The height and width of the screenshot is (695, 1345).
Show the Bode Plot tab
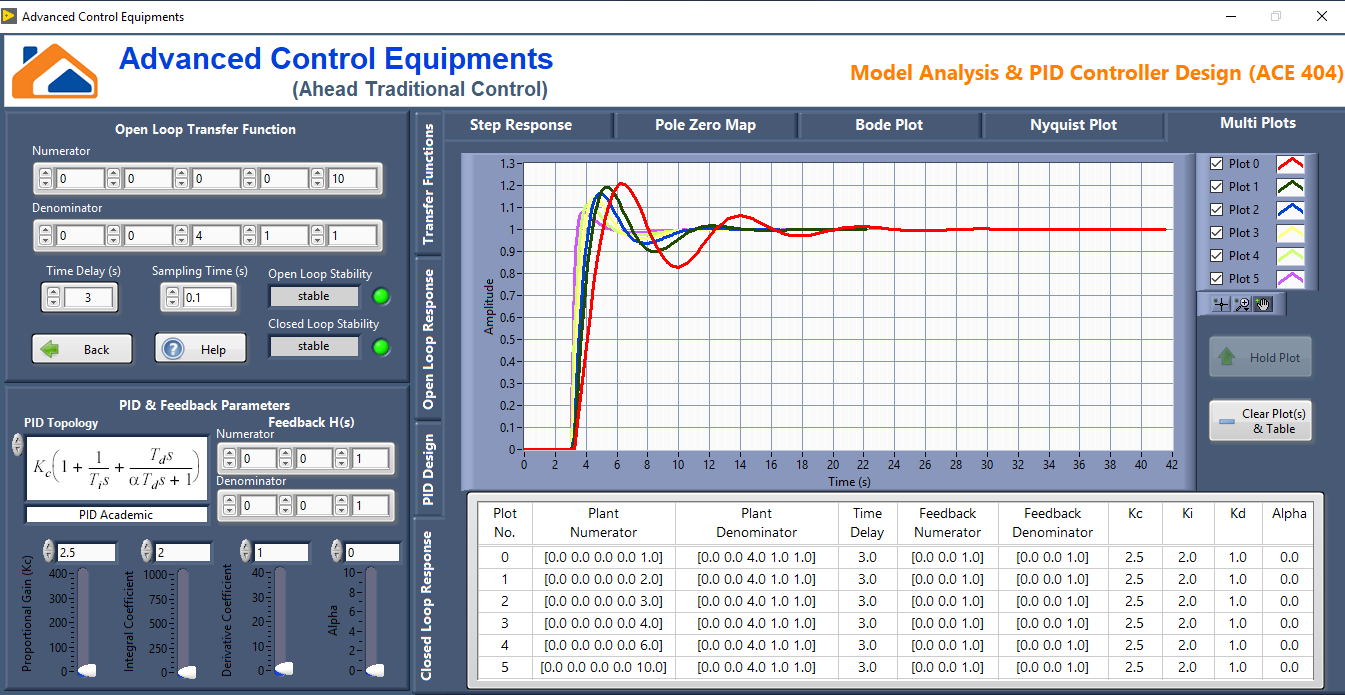click(x=889, y=125)
